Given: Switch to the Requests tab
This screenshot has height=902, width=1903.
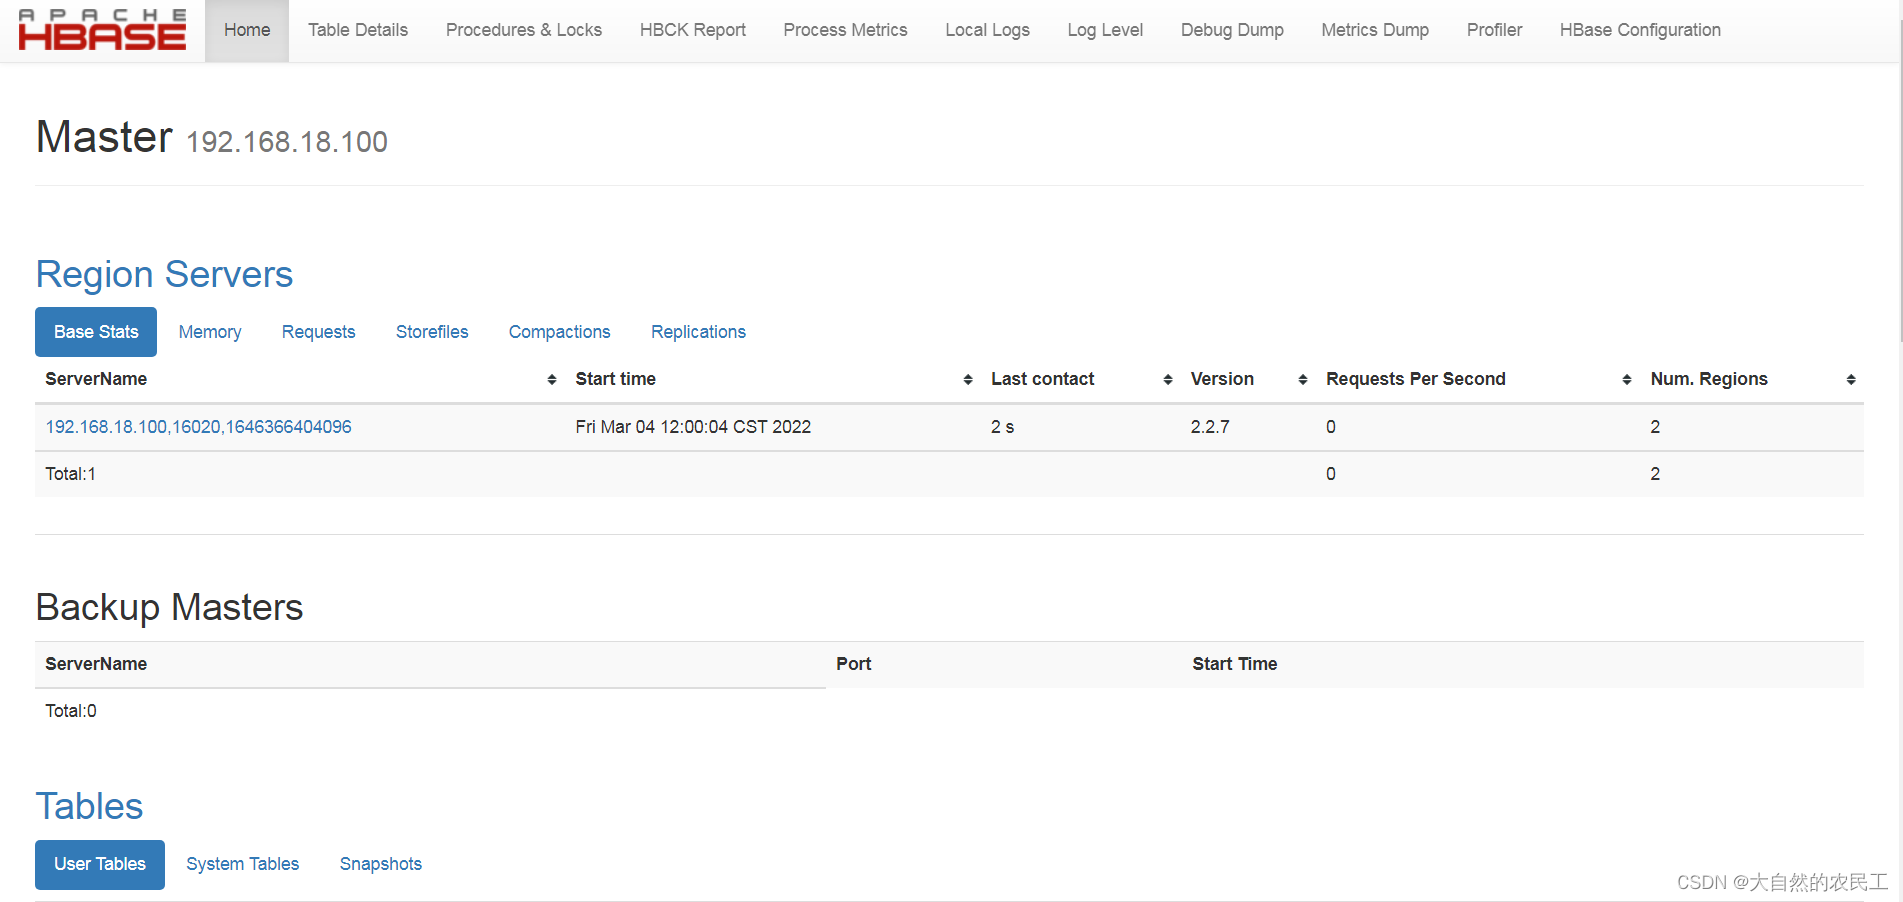Looking at the screenshot, I should point(318,332).
